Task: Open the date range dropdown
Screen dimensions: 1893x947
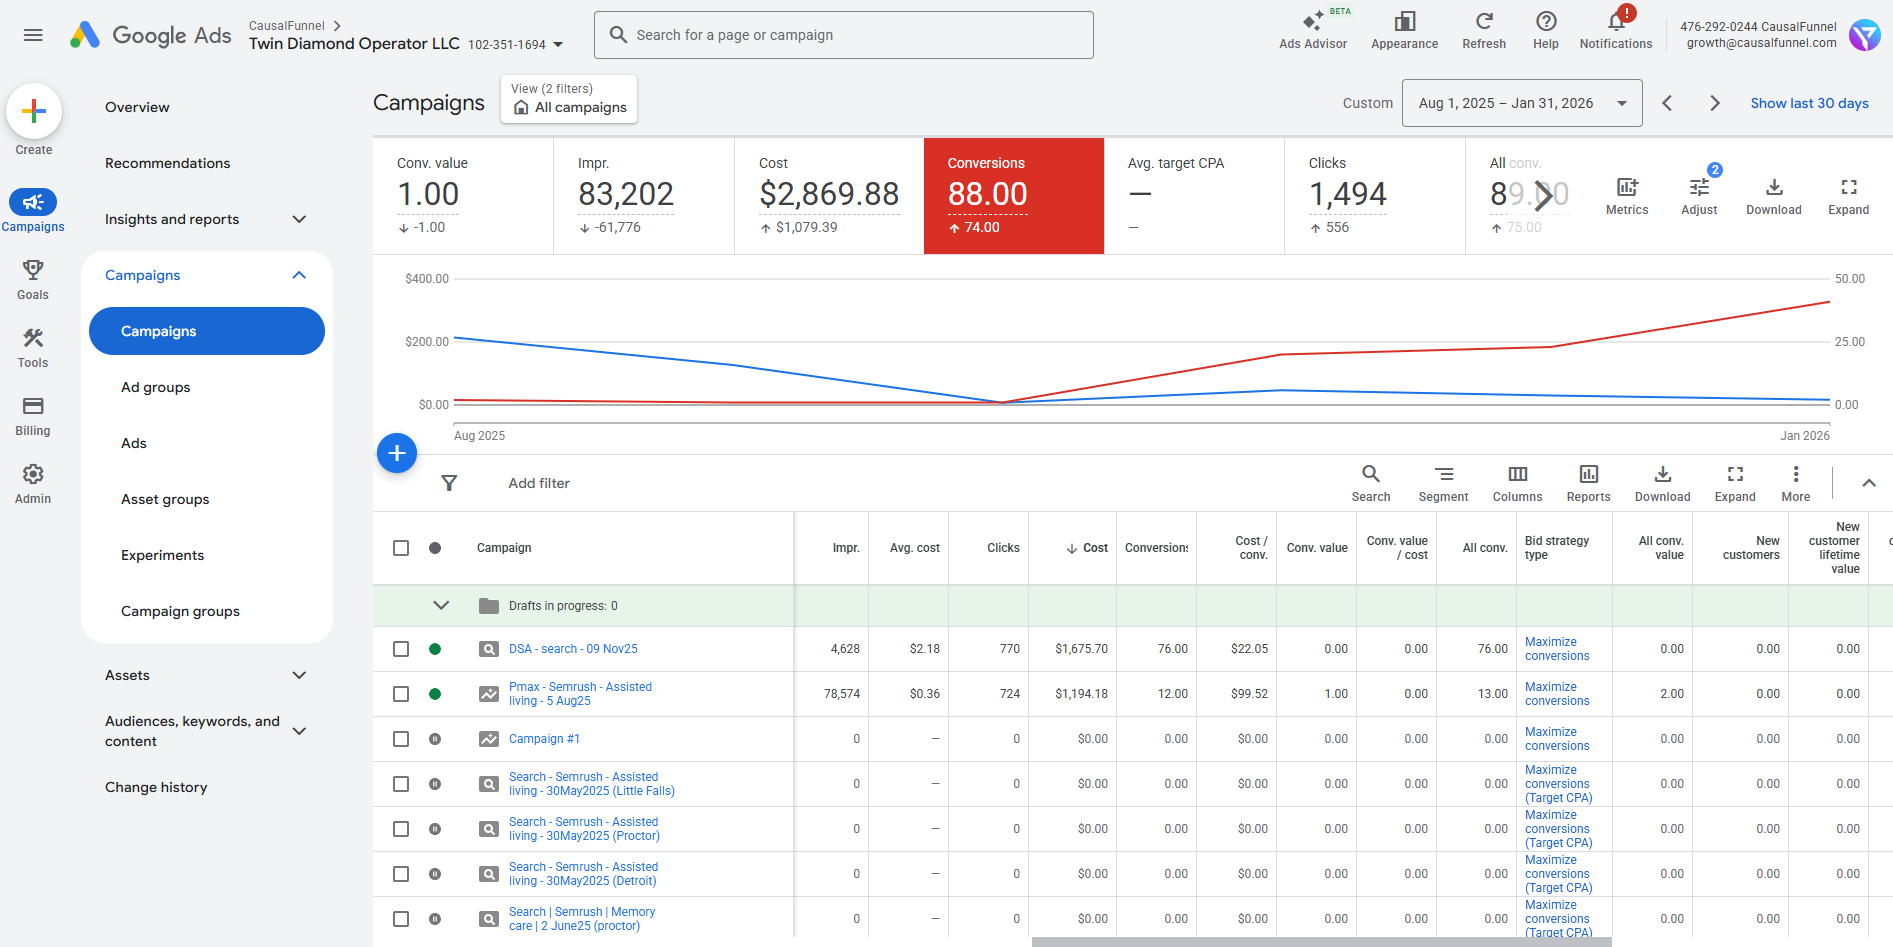Action: 1521,103
